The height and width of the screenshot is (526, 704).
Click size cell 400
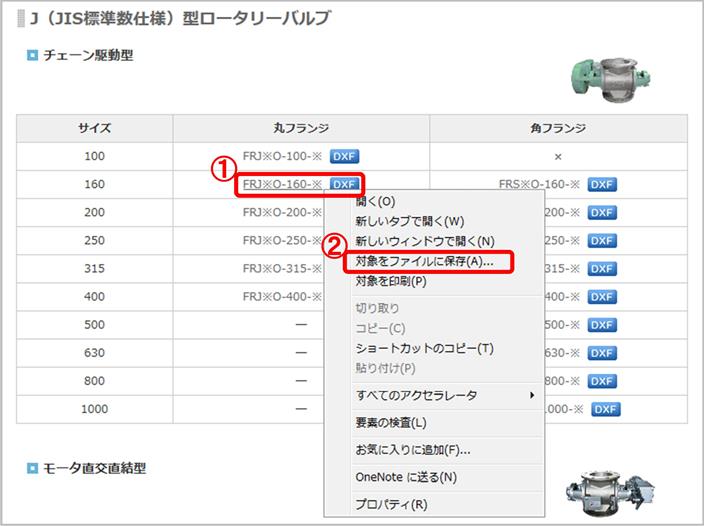(x=95, y=296)
